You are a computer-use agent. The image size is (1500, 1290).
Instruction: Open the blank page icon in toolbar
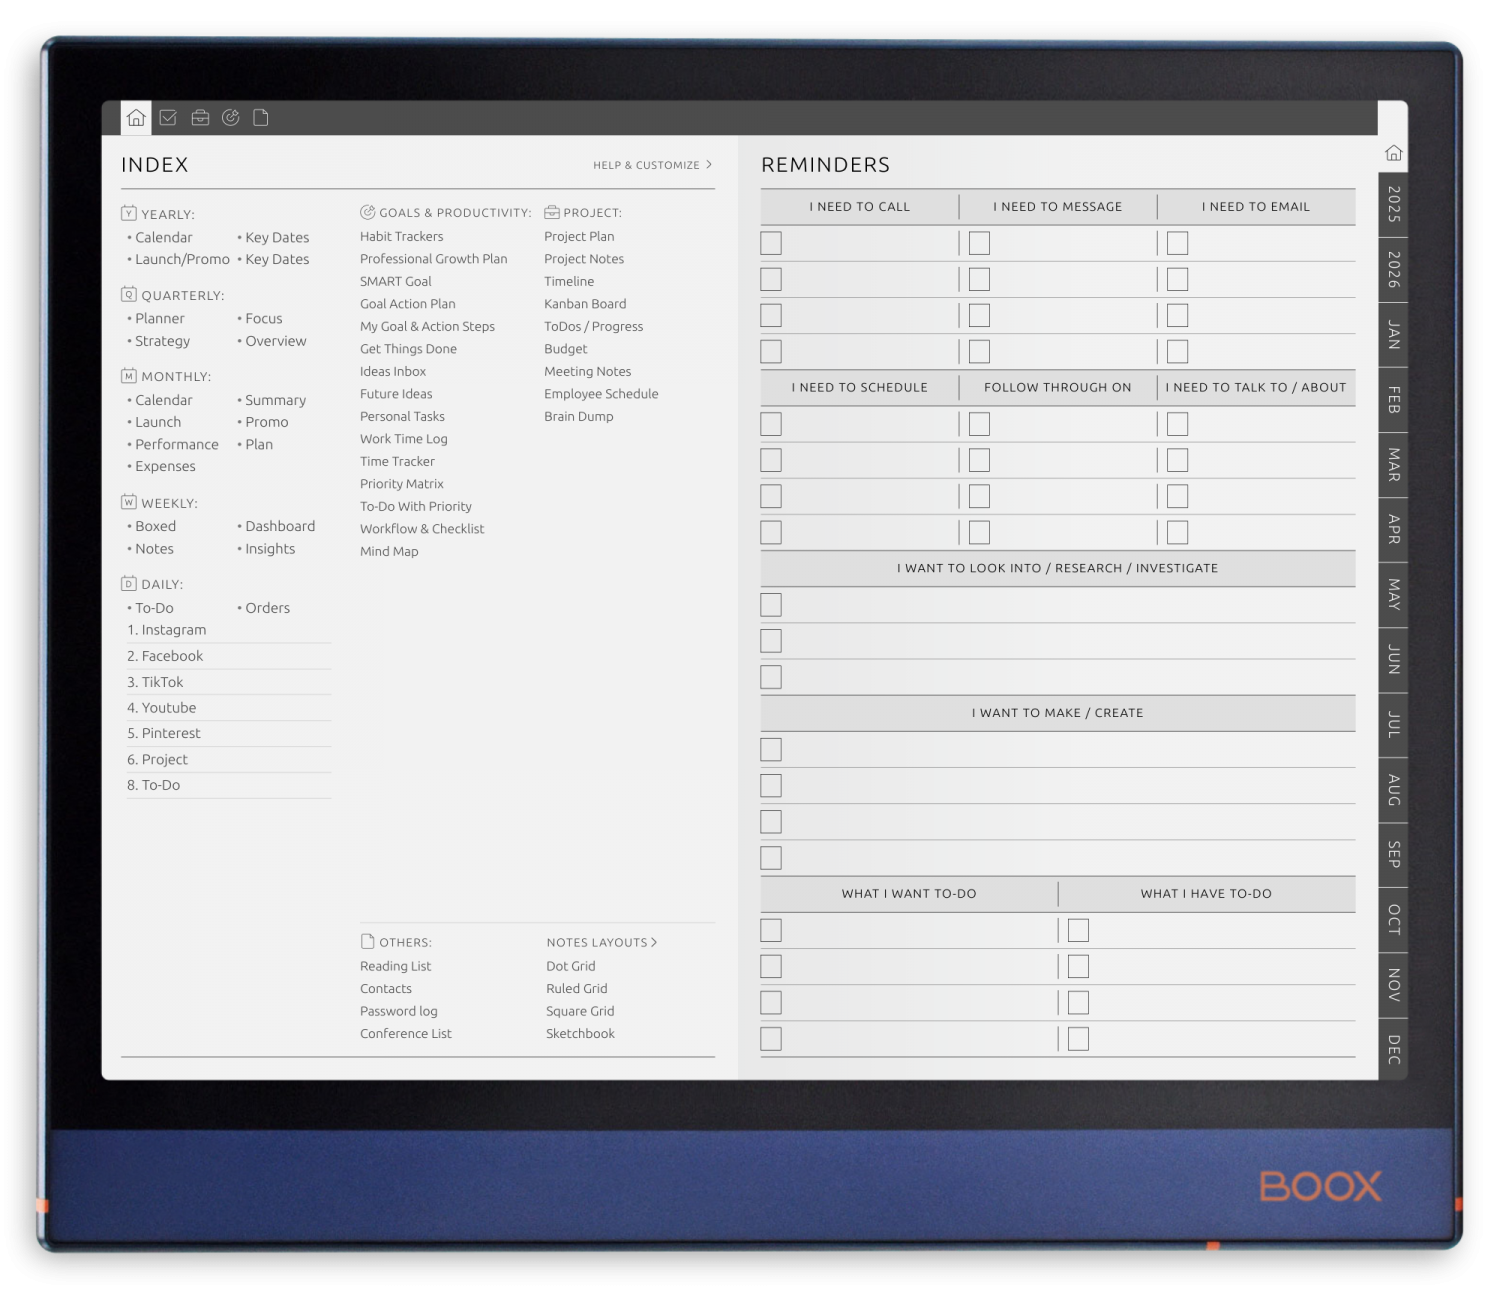[x=261, y=118]
